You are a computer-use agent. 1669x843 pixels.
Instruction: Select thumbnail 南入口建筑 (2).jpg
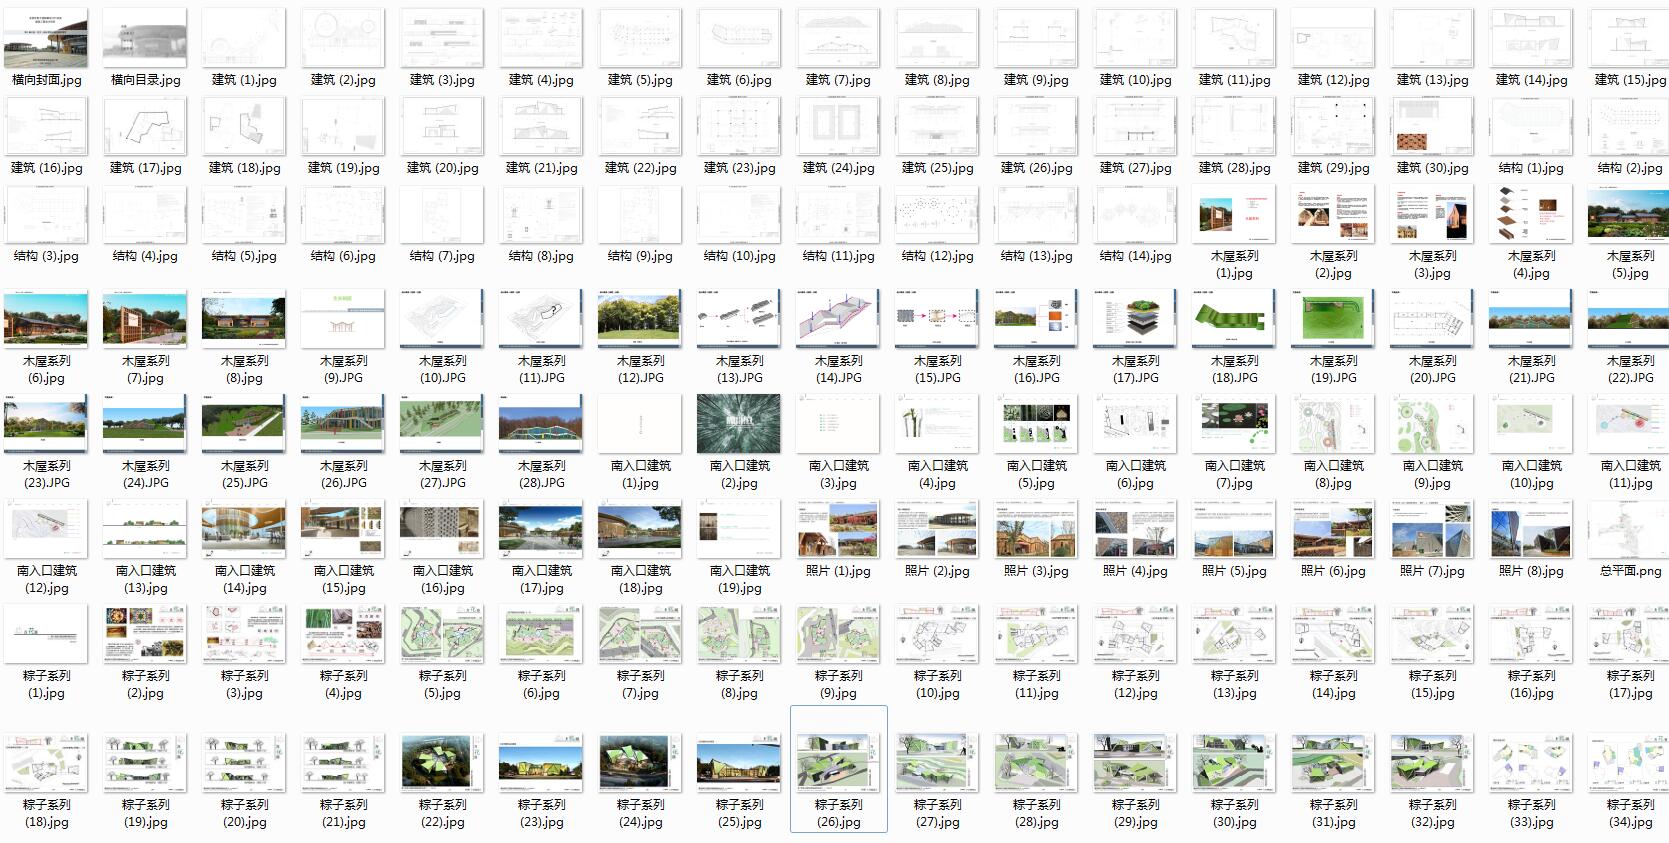(x=739, y=425)
